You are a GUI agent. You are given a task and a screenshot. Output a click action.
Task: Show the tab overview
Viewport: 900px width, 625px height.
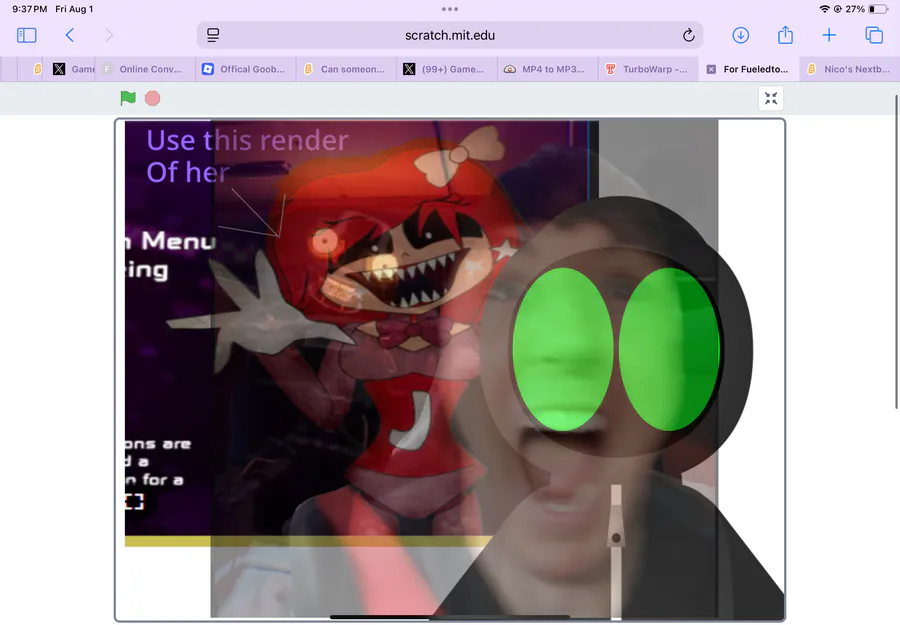874,36
